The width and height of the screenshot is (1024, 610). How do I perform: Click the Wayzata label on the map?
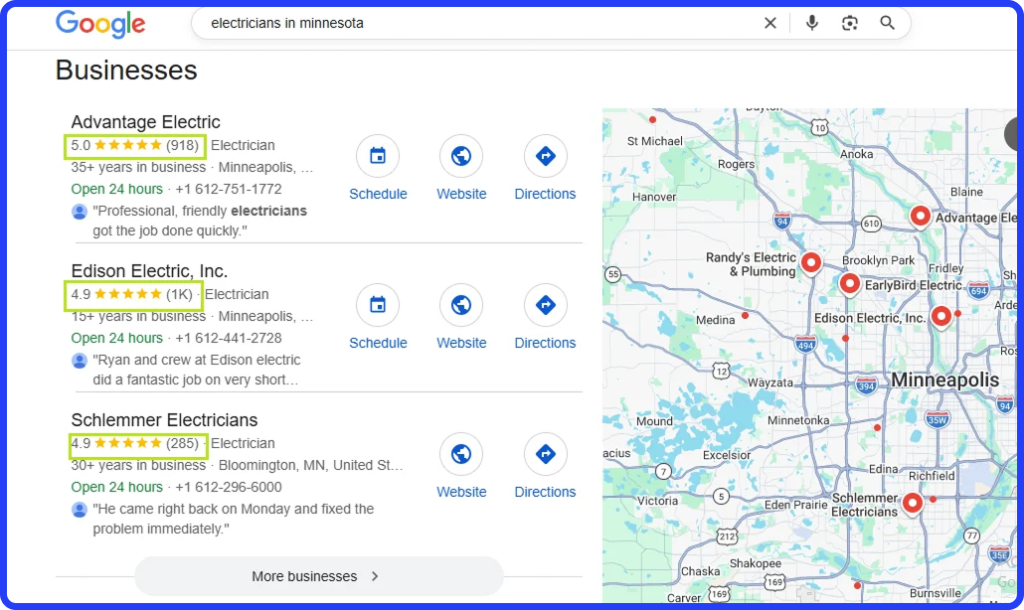click(x=770, y=383)
